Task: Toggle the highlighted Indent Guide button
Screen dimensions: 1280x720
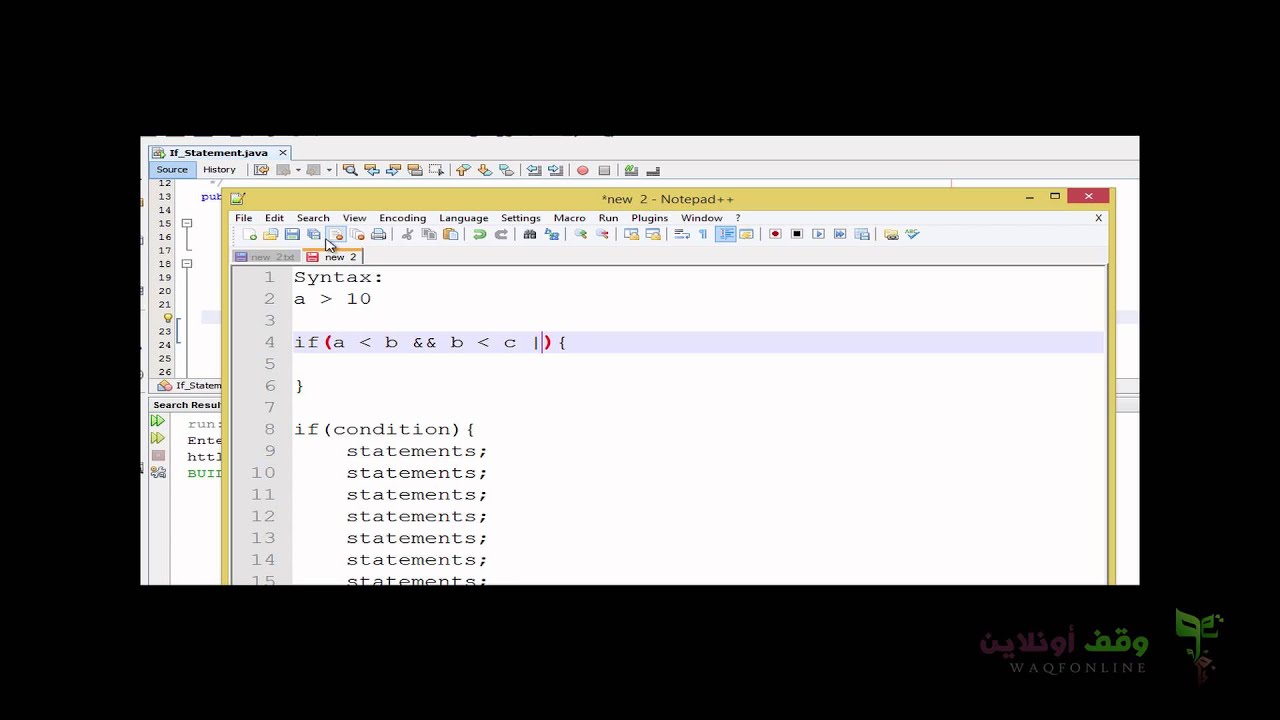Action: tap(725, 234)
